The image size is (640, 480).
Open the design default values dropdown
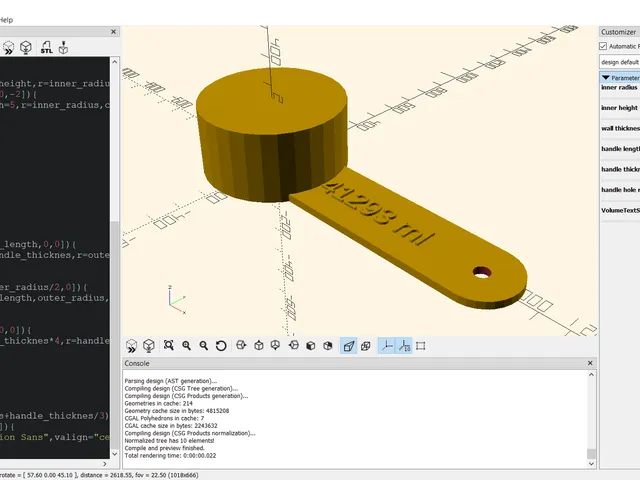point(620,62)
